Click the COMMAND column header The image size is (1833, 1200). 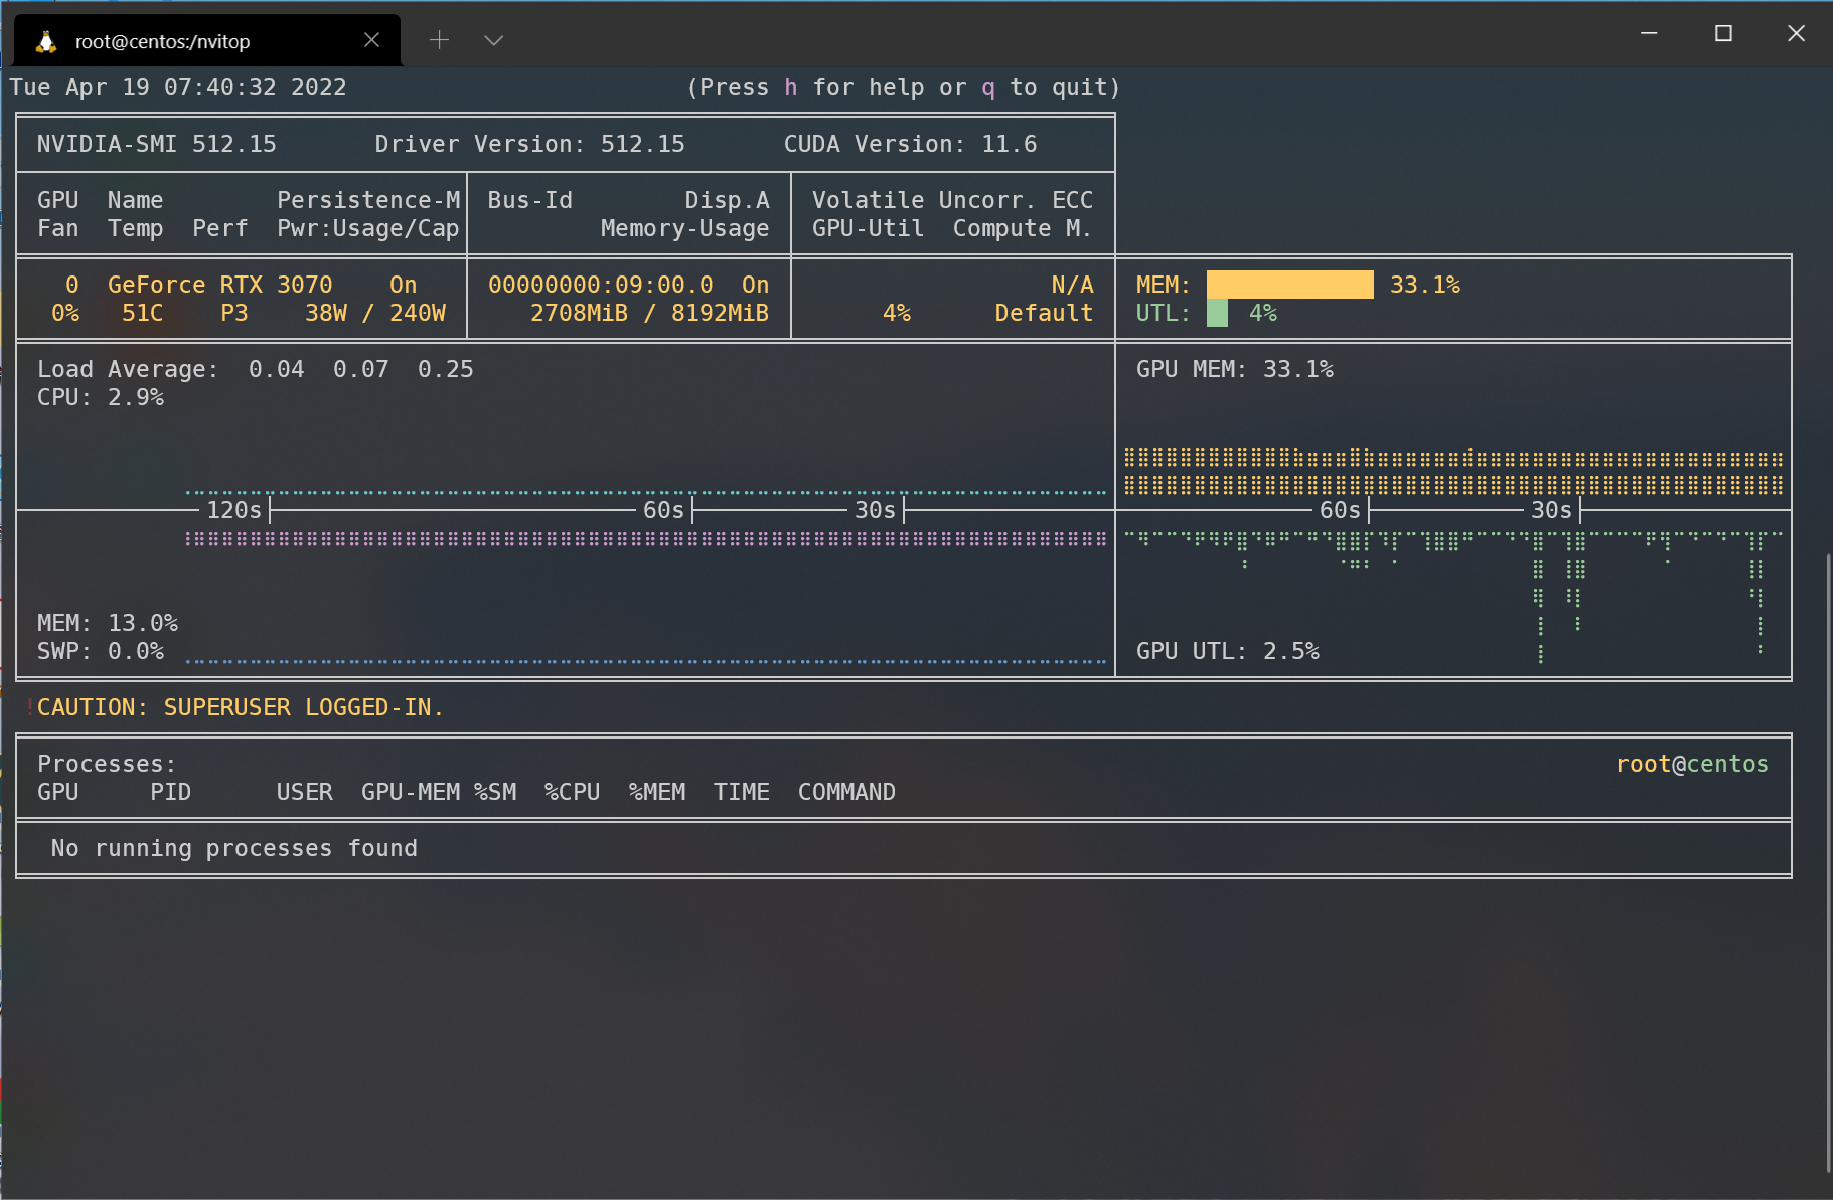tap(846, 792)
